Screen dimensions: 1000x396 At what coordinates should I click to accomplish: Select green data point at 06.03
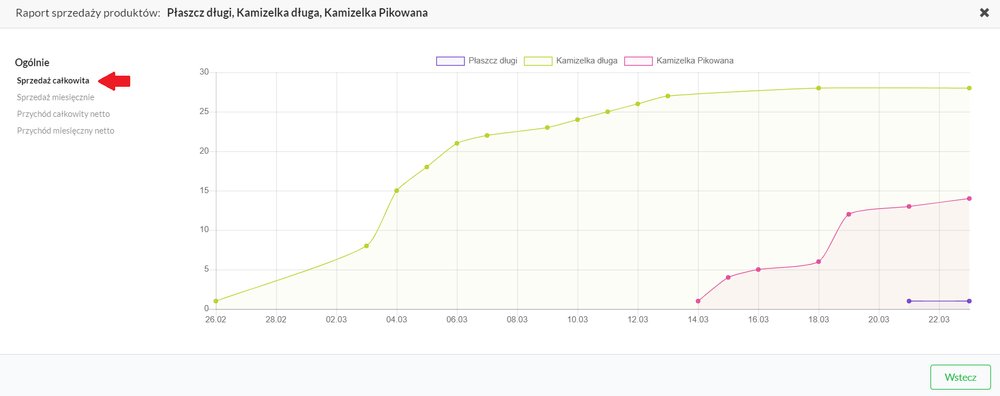click(x=457, y=143)
